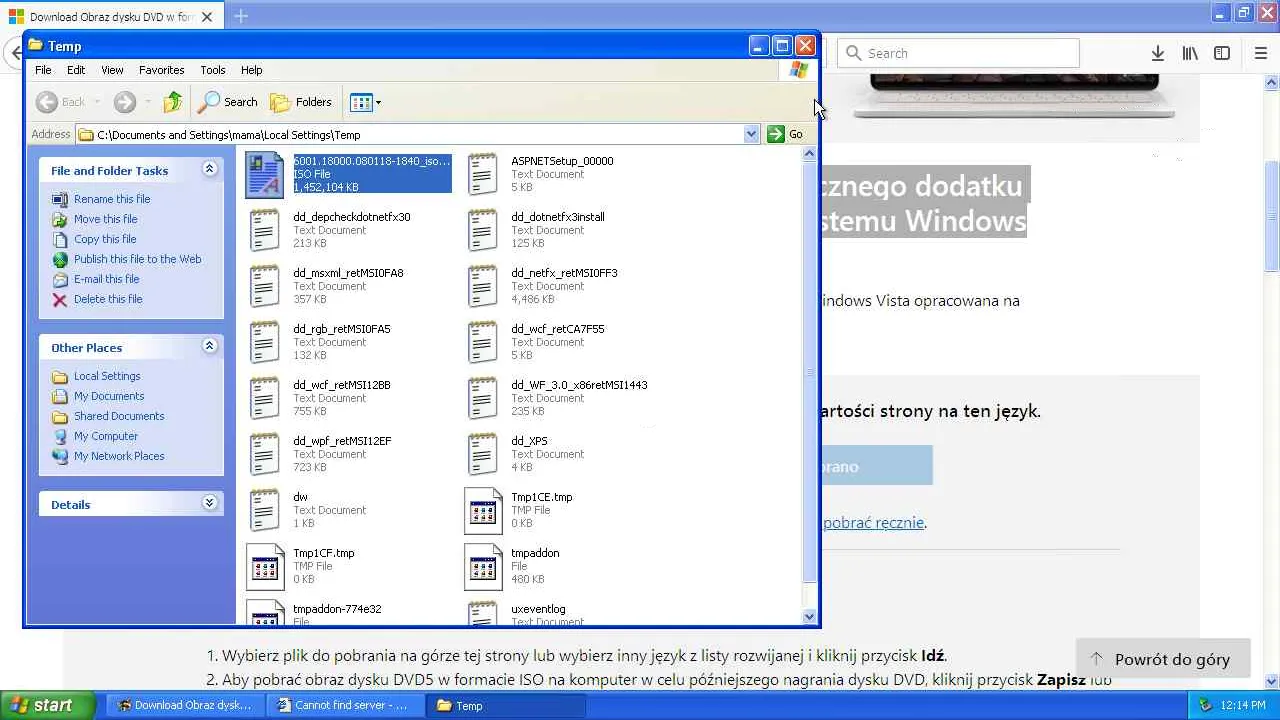Click Move this file

coord(106,219)
